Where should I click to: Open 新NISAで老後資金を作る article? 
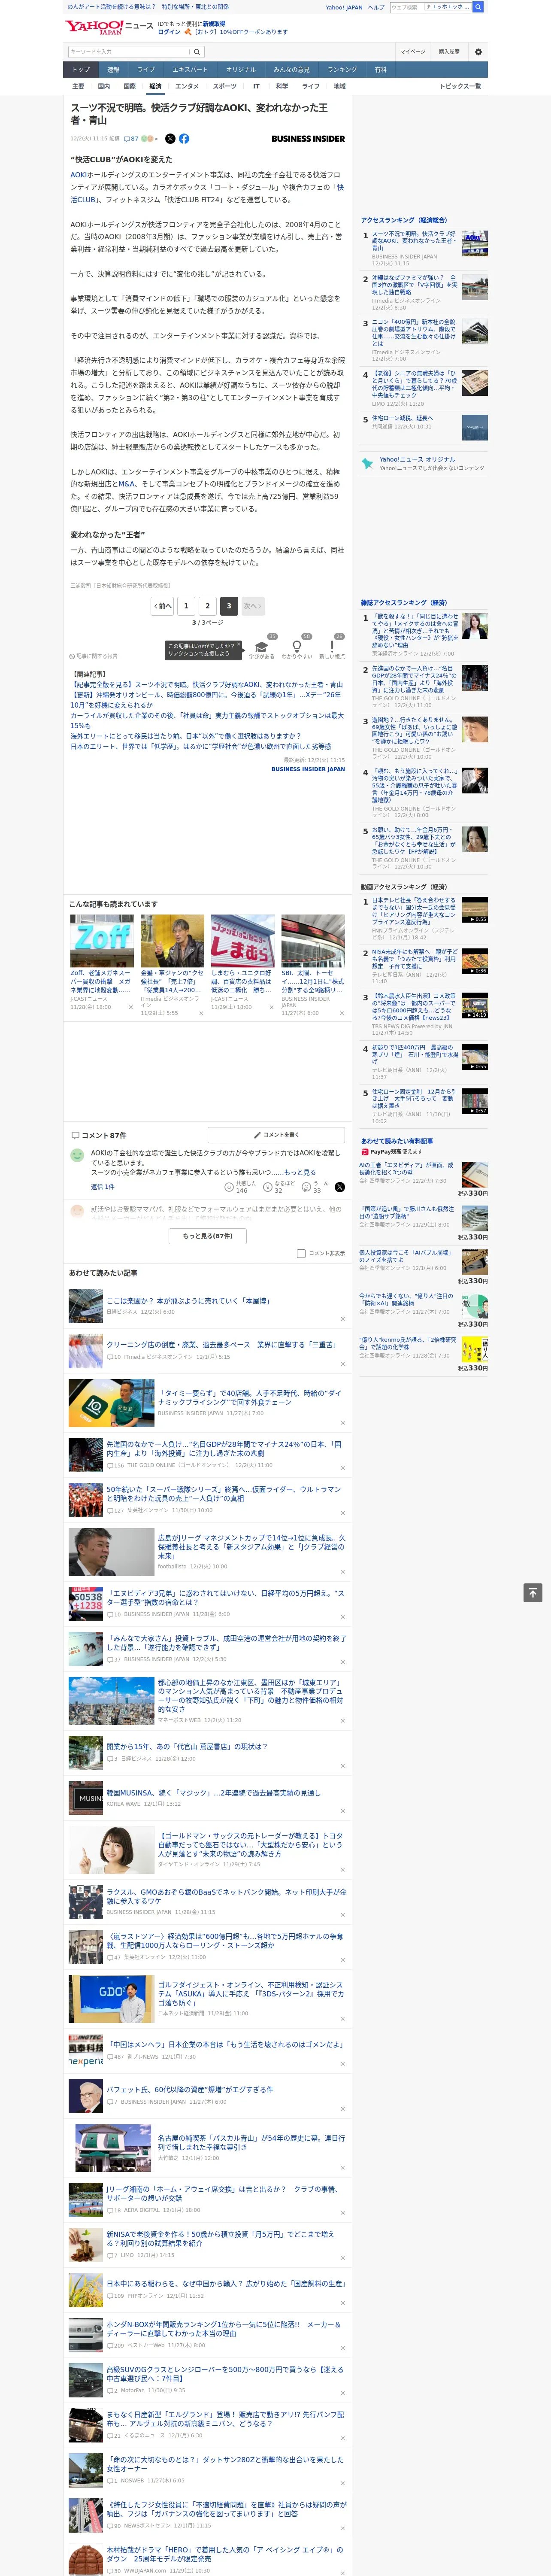[x=221, y=2238]
